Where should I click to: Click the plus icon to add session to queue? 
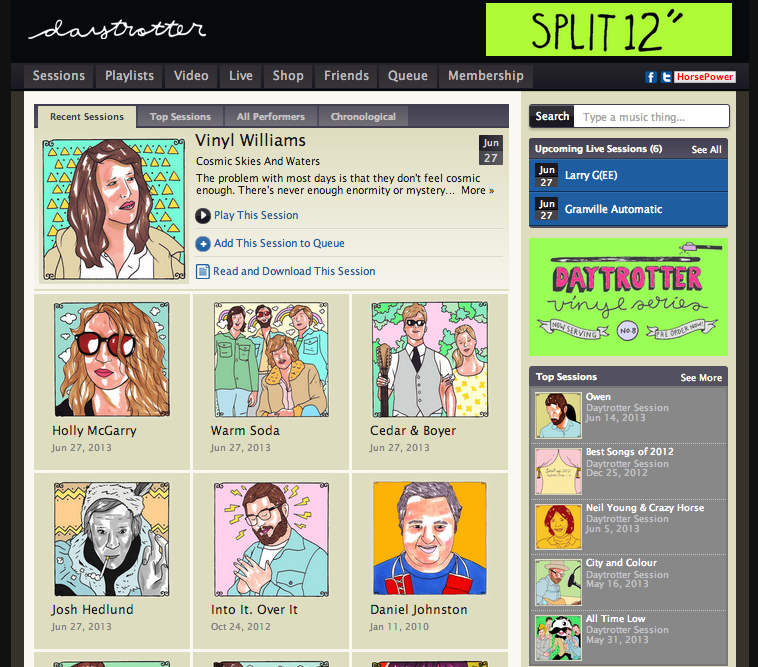tap(203, 244)
